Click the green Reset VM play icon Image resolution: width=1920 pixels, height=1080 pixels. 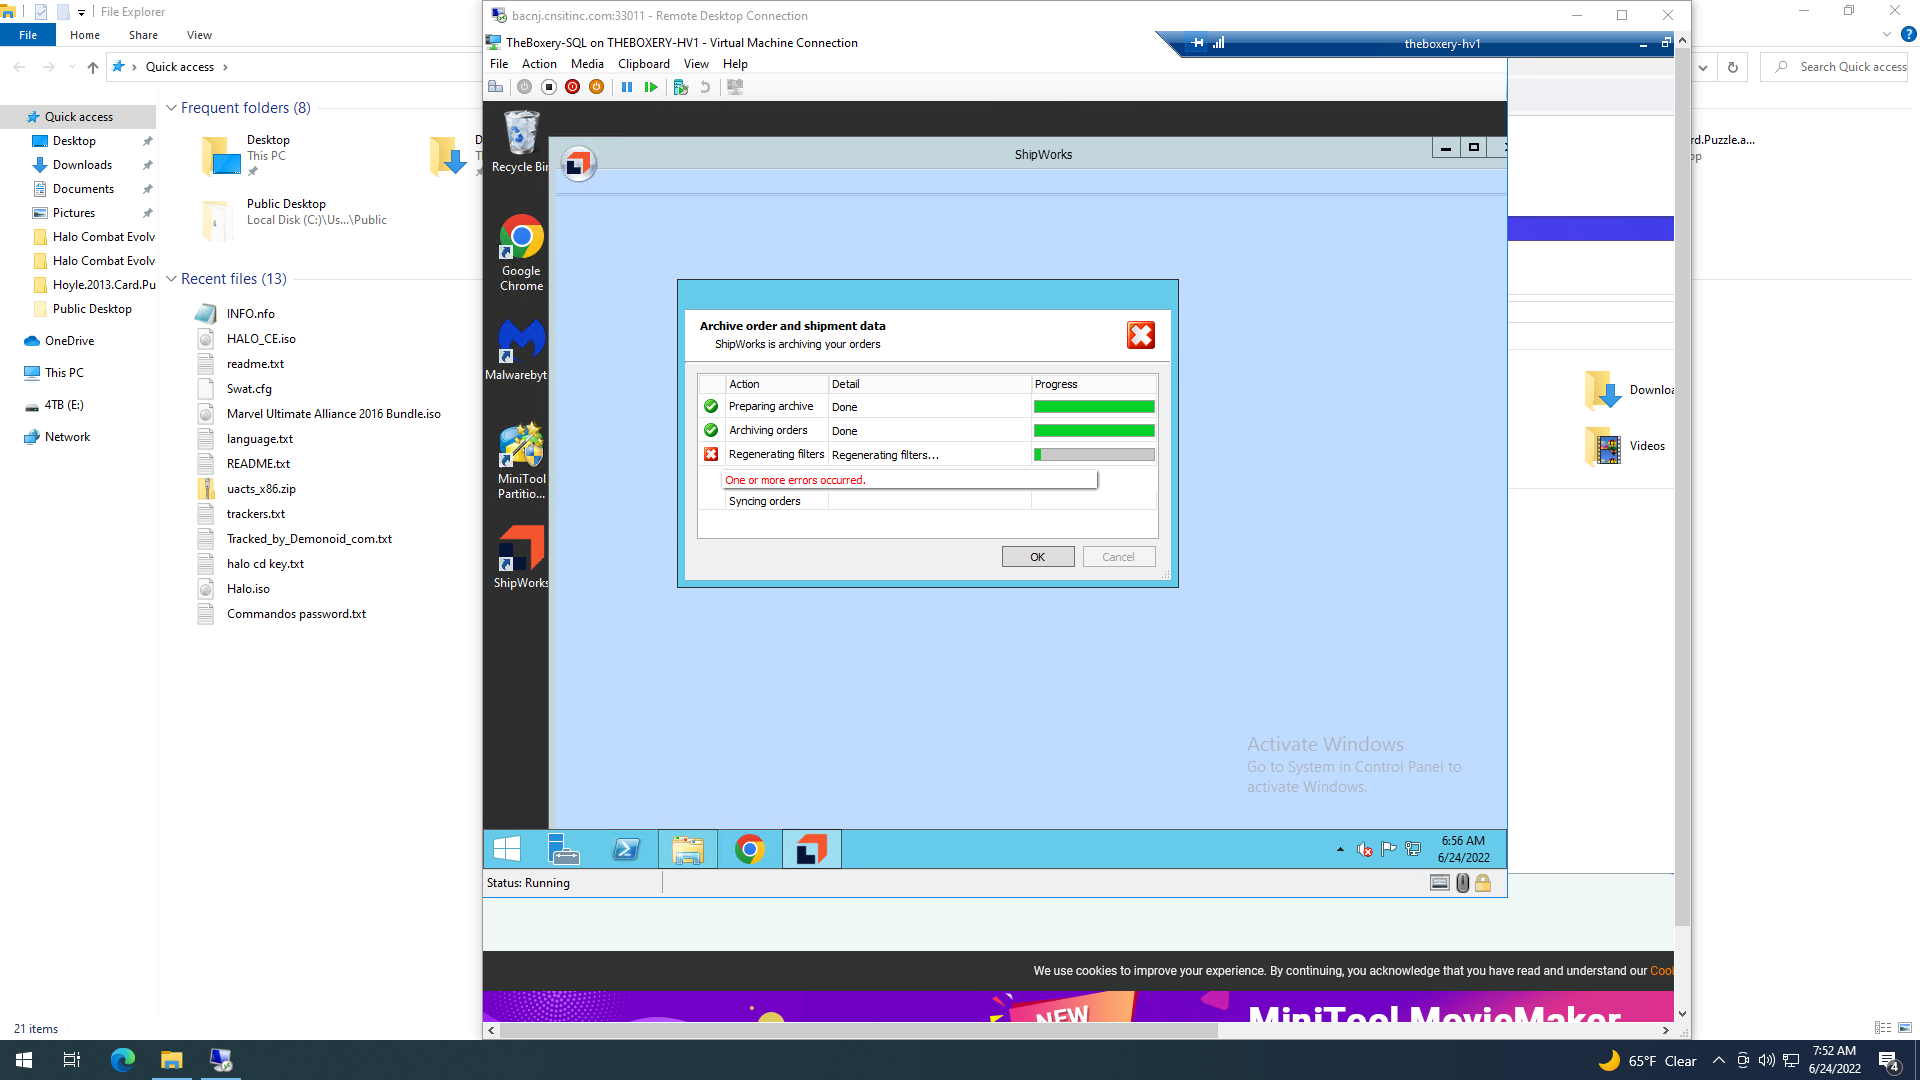[651, 87]
